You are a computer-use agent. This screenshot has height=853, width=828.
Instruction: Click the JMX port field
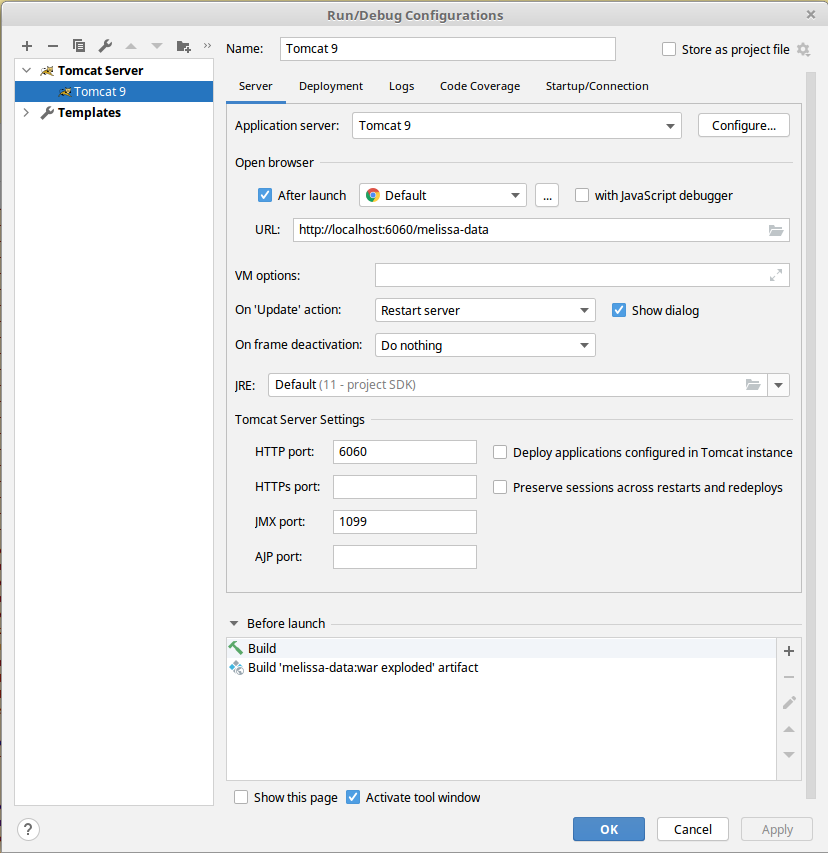pyautogui.click(x=405, y=522)
